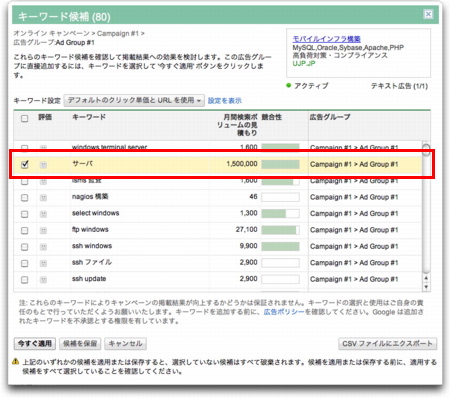Toggle the select-all checkbox in table header
450x398 pixels.
click(x=25, y=118)
